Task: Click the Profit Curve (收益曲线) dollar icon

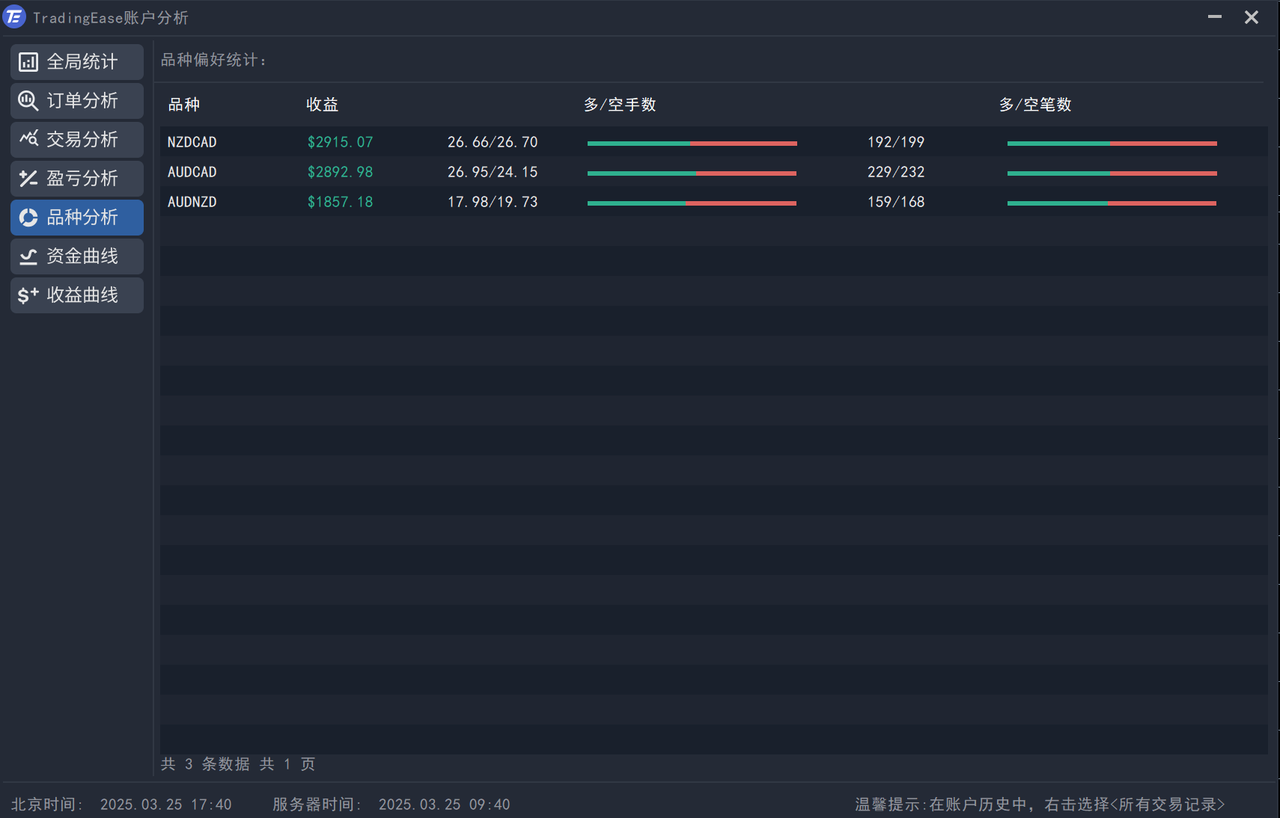Action: pyautogui.click(x=28, y=295)
